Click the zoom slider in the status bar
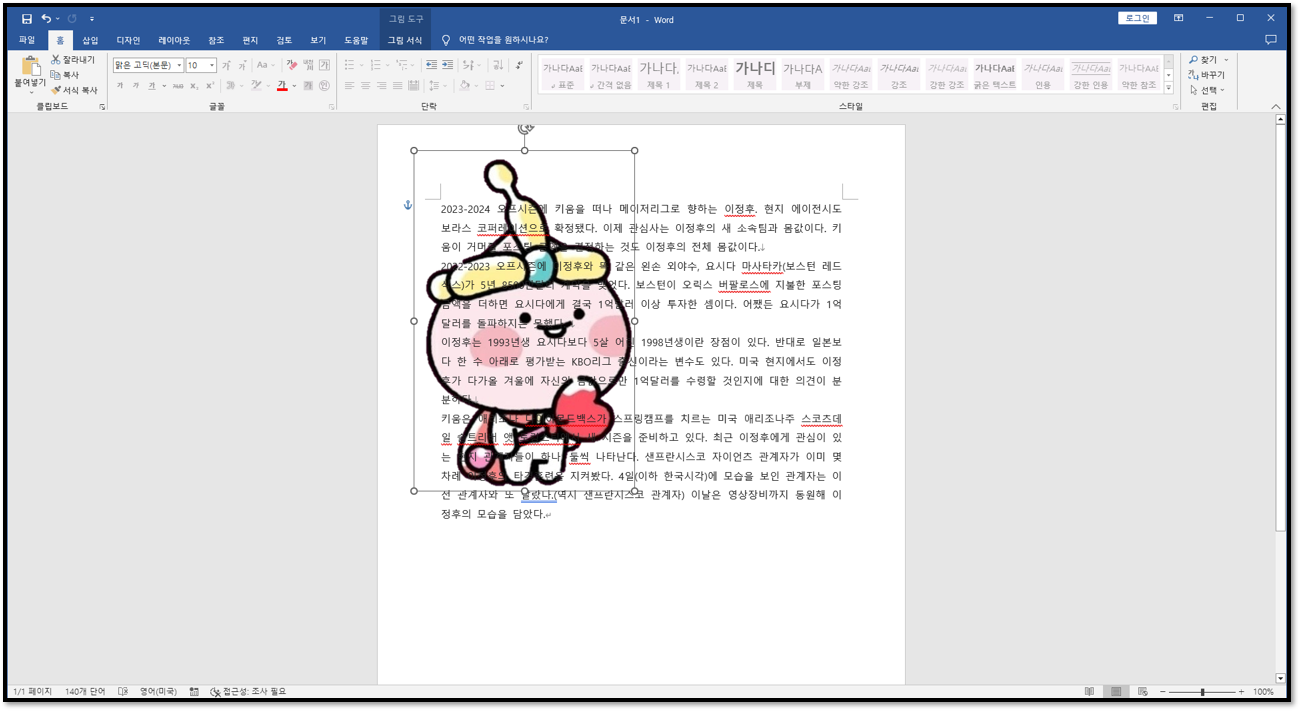Viewport: 1300px width, 711px height. [1202, 692]
